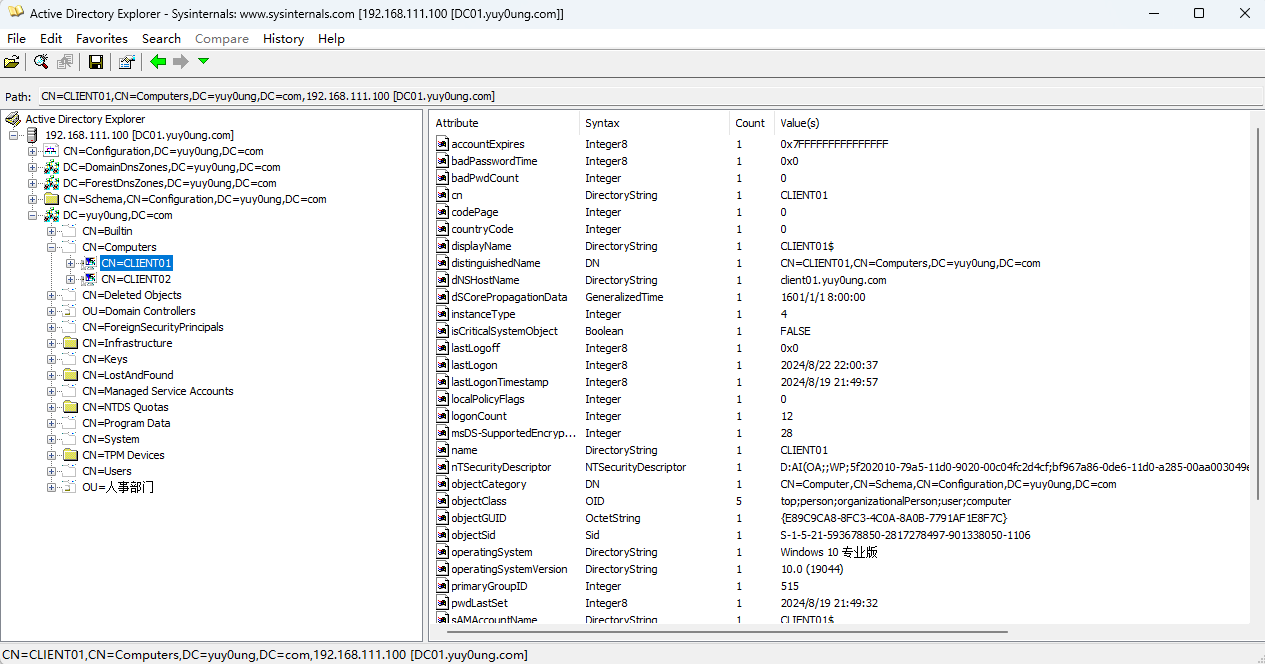Expand the CN=Users container

point(51,471)
